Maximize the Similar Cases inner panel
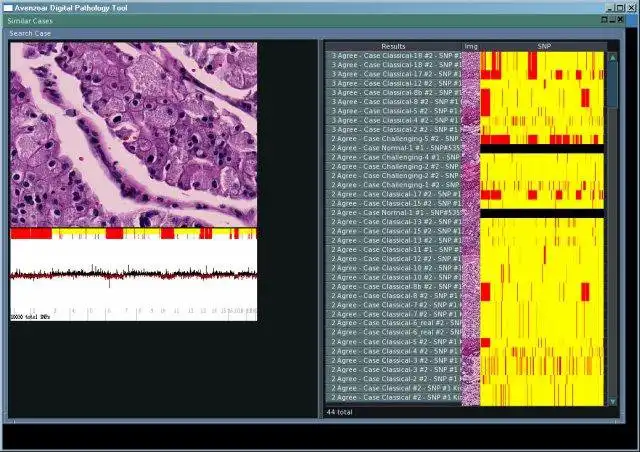 tap(605, 19)
